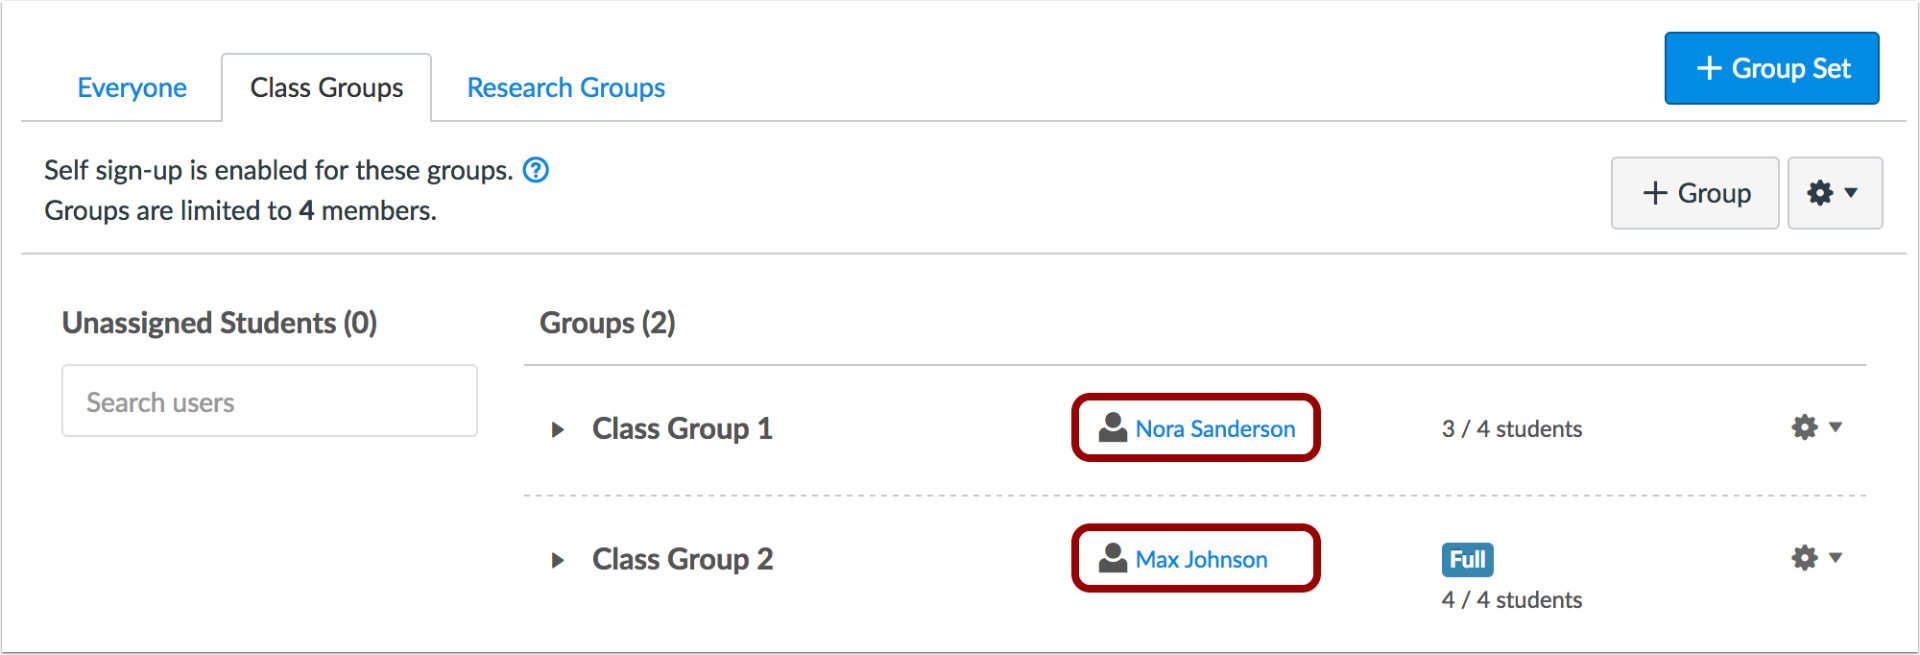Click the self sign-up help question mark icon
Viewport: 1920px width, 655px height.
click(x=536, y=170)
